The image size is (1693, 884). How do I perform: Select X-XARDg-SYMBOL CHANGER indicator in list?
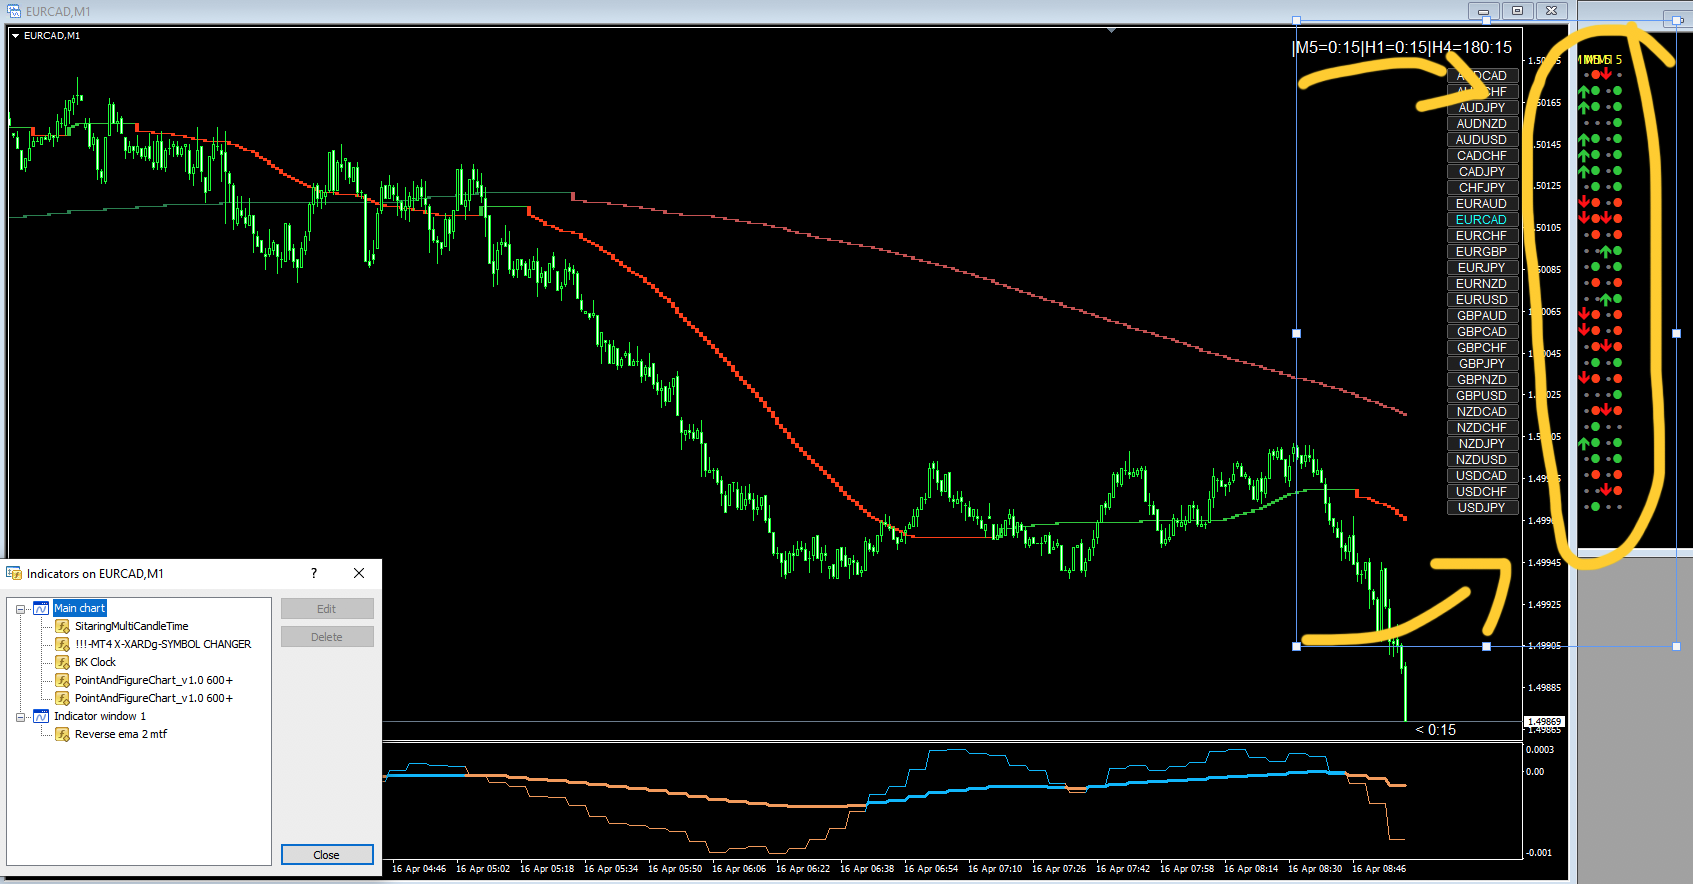coord(163,644)
